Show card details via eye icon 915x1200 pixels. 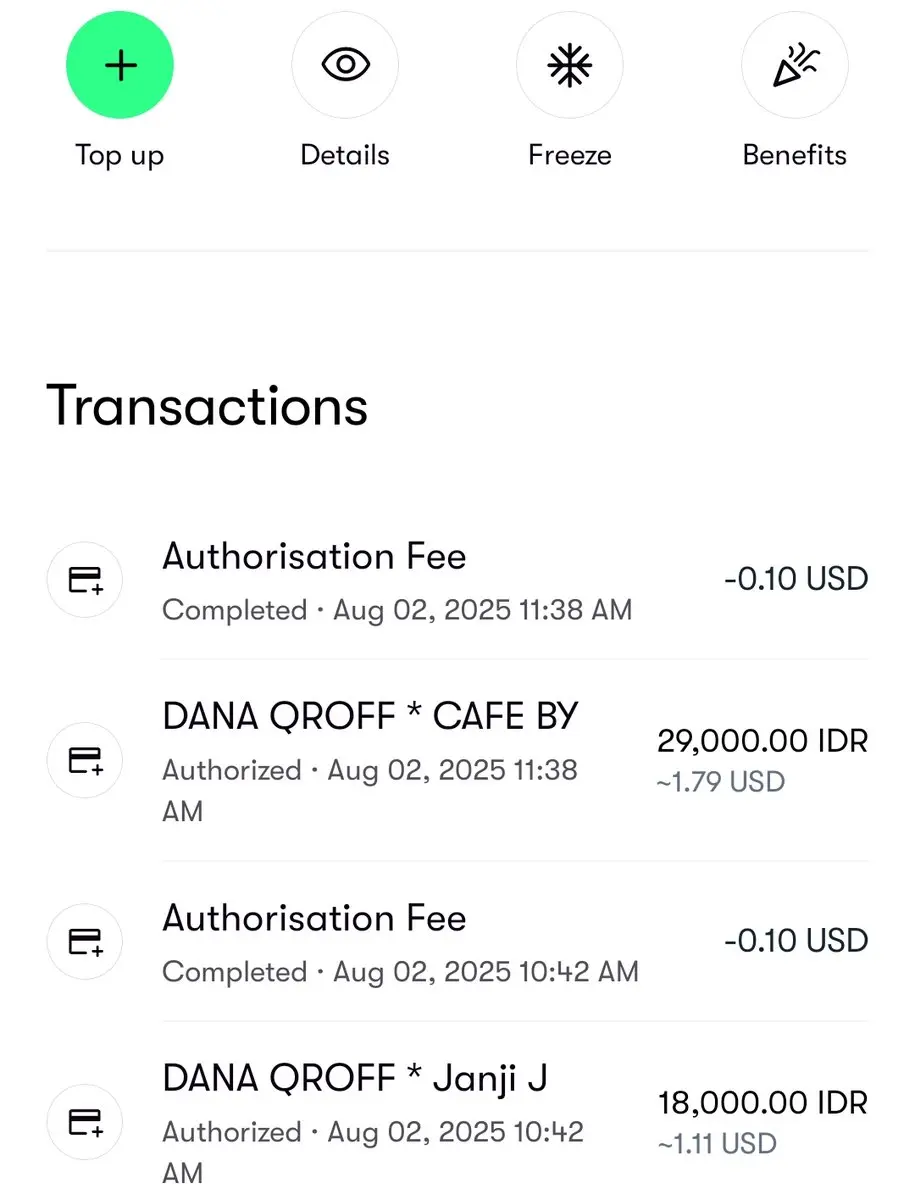click(345, 65)
